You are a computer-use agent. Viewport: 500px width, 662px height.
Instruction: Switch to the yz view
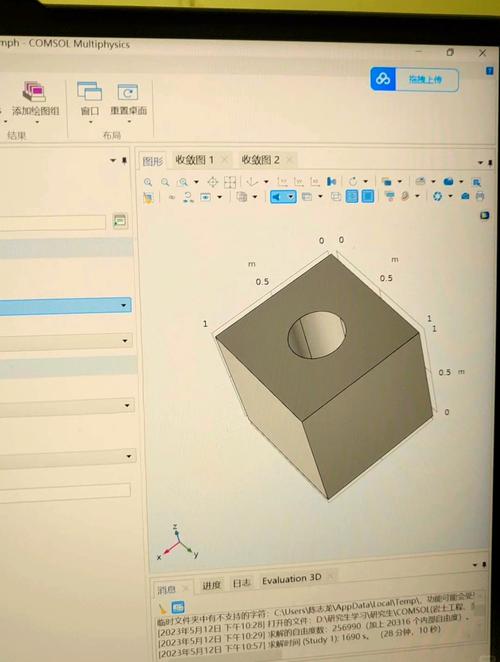coord(299,182)
